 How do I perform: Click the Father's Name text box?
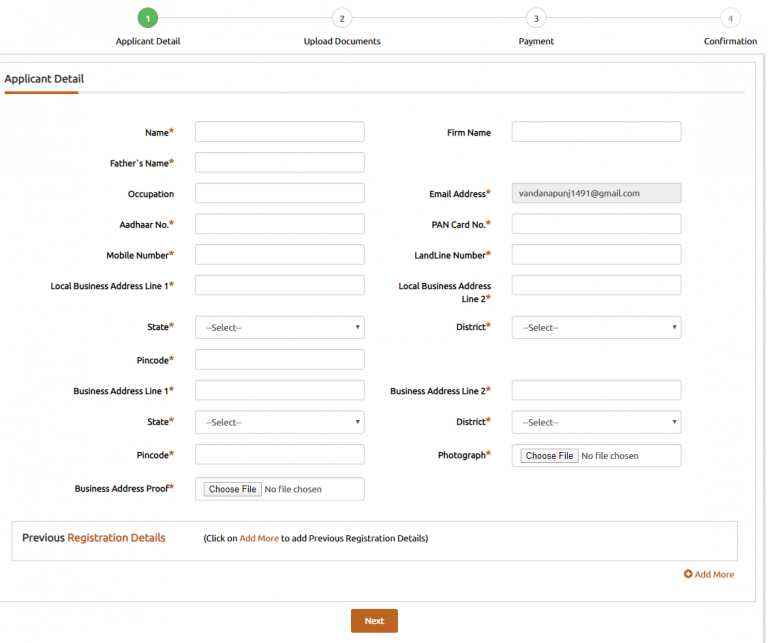[280, 163]
